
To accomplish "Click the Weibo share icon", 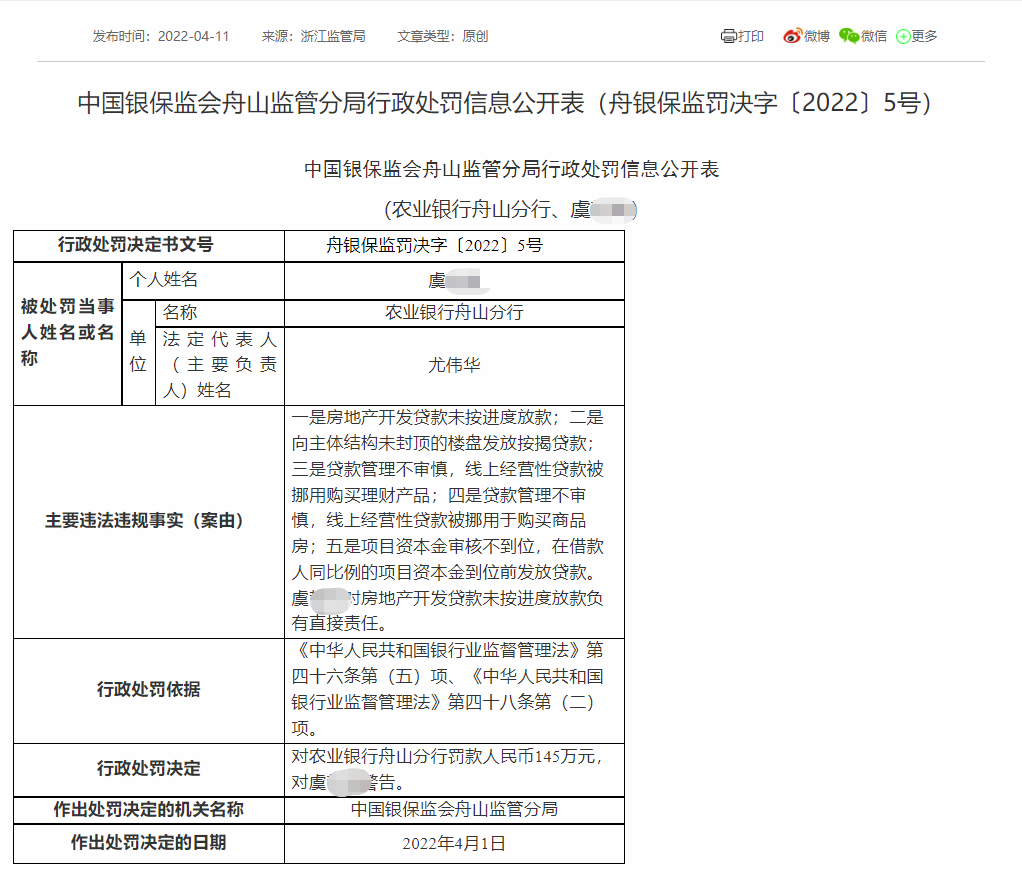I will pos(792,36).
